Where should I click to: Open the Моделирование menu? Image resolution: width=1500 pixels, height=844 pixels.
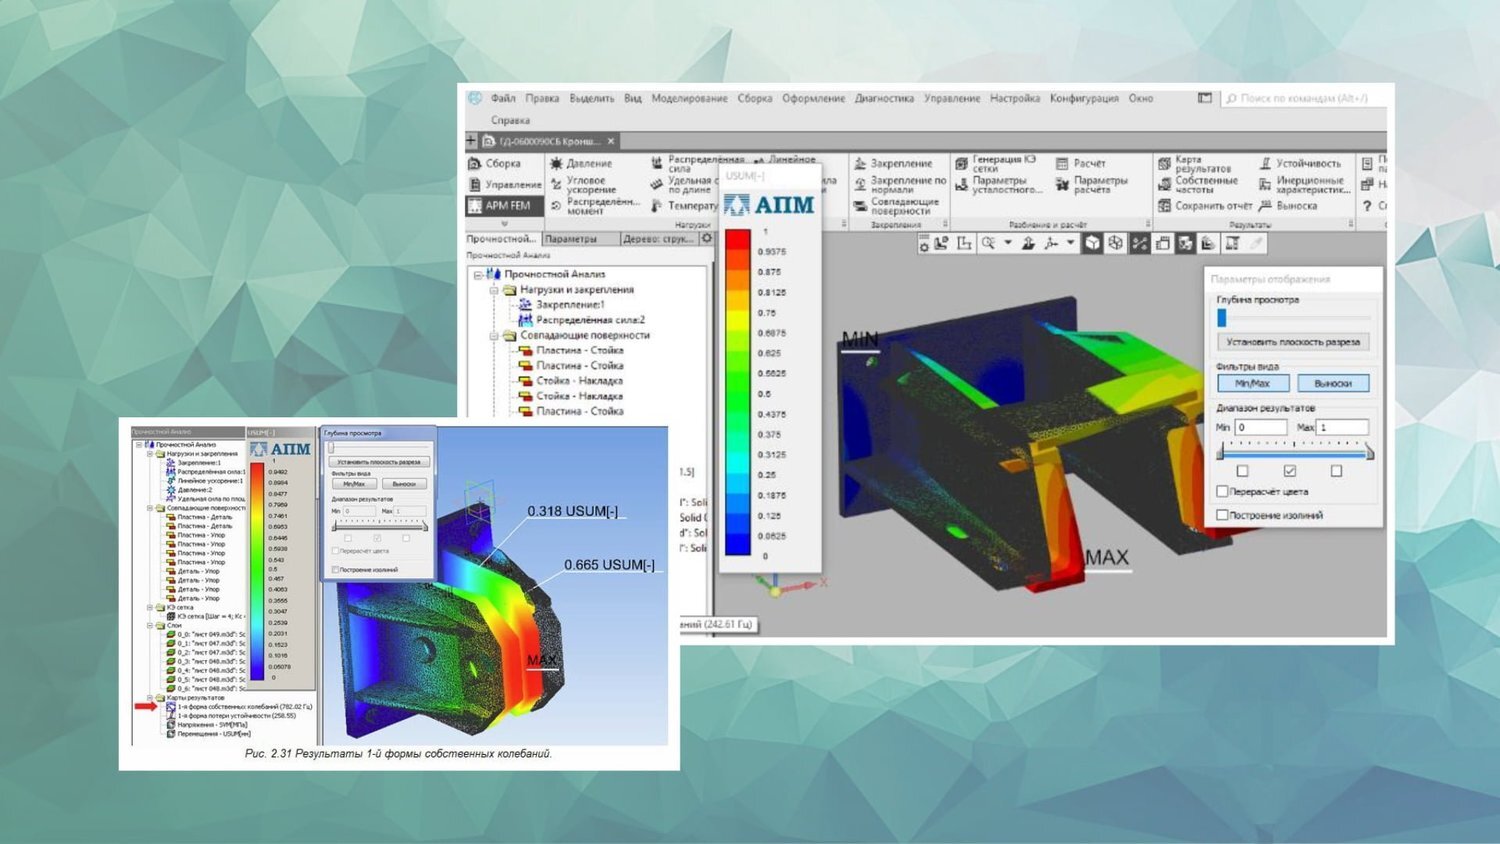tap(689, 98)
